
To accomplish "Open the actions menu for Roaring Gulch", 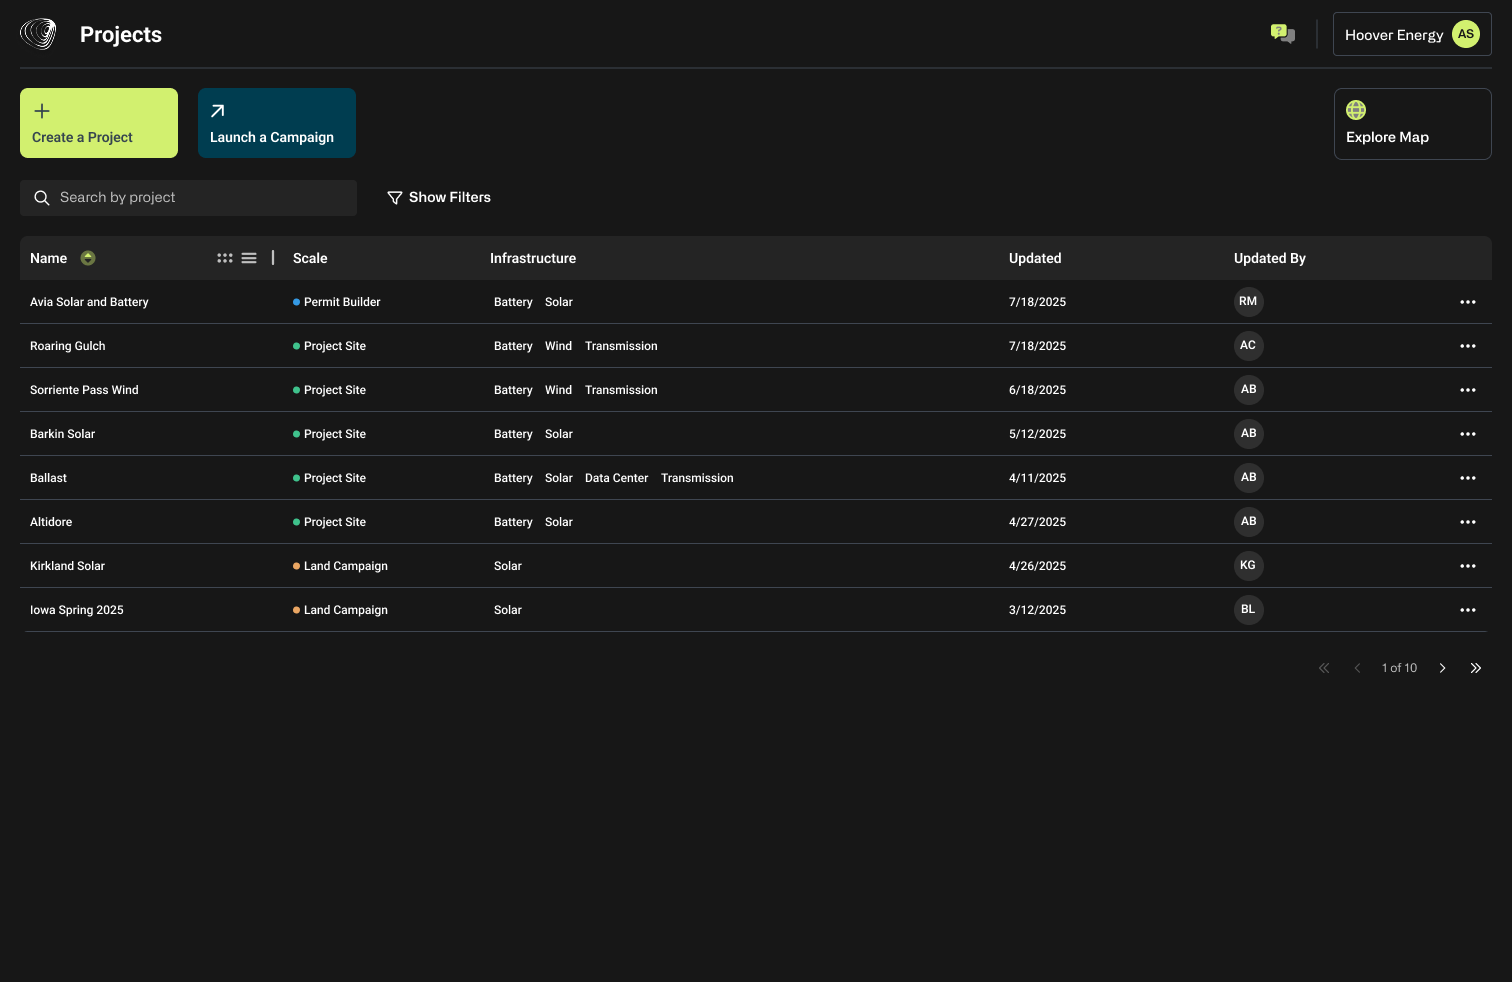I will 1468,345.
